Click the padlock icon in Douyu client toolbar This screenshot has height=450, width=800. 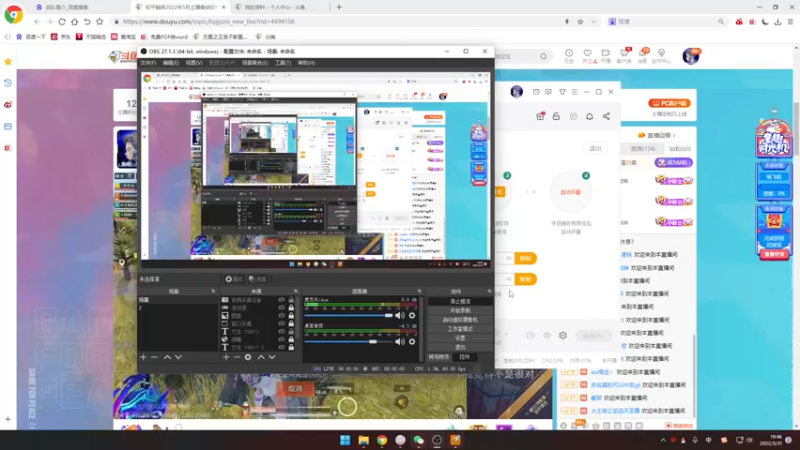[556, 116]
